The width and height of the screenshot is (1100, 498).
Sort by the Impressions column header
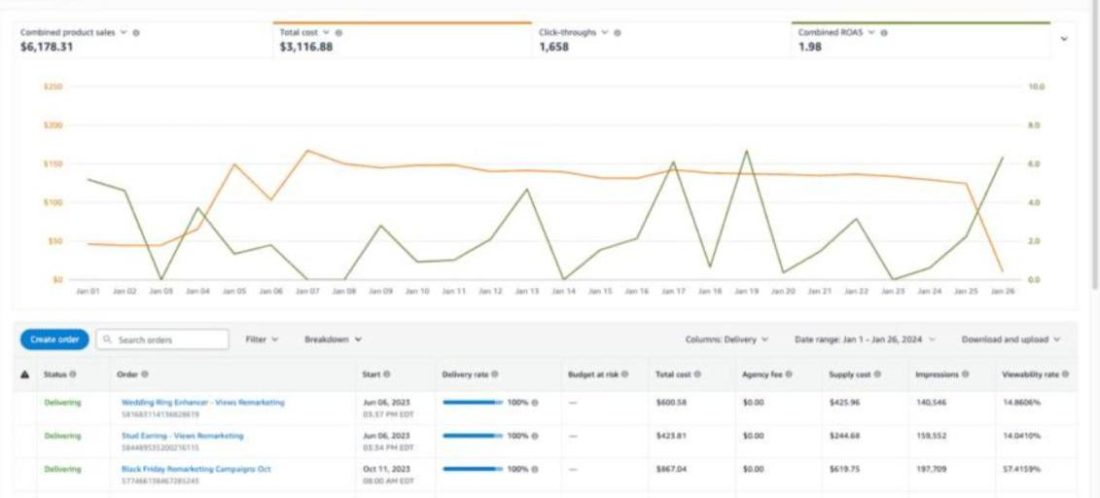937,375
